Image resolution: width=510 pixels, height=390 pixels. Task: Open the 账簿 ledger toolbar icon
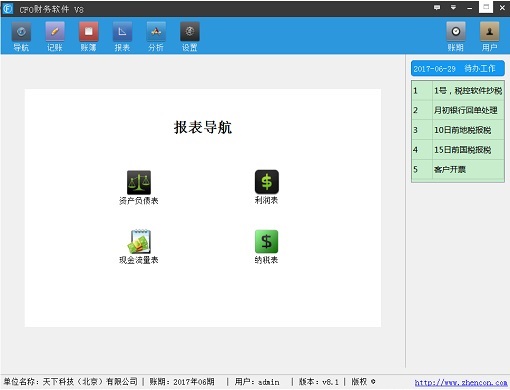point(89,37)
